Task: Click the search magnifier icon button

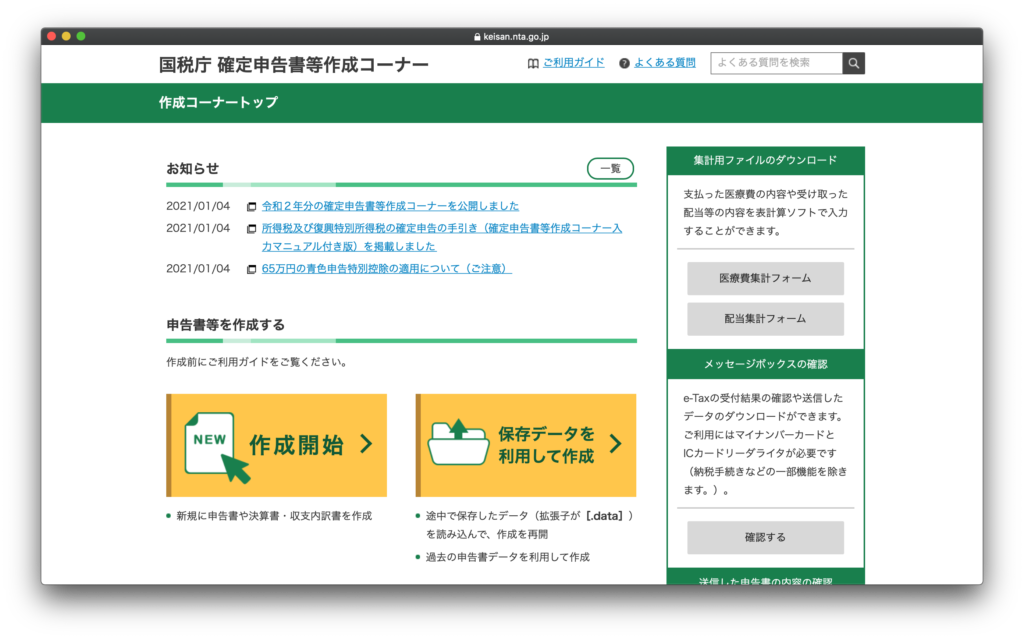Action: click(853, 63)
